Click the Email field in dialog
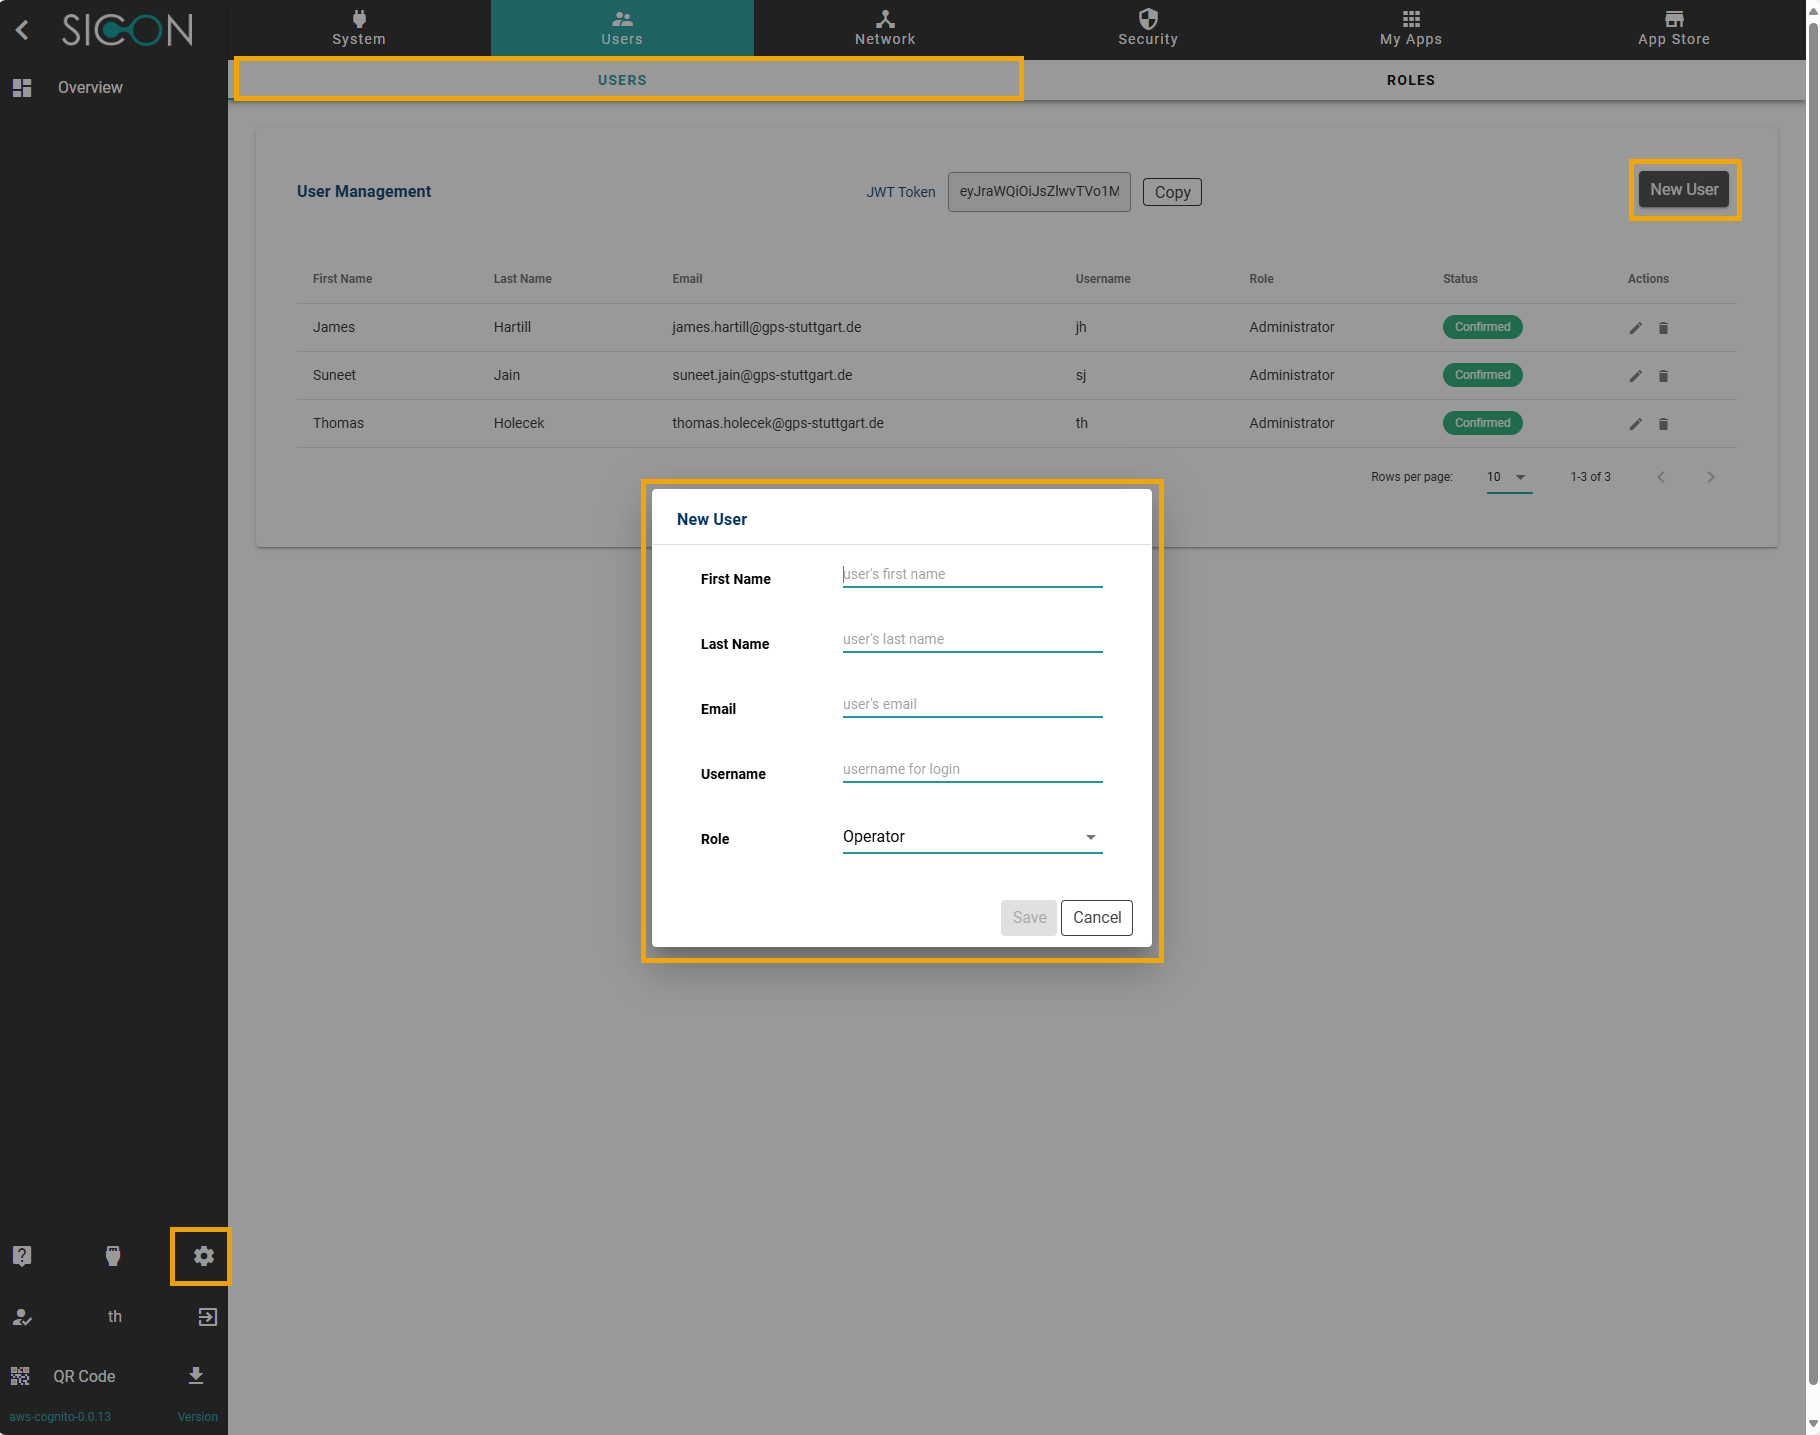1820x1435 pixels. [972, 704]
